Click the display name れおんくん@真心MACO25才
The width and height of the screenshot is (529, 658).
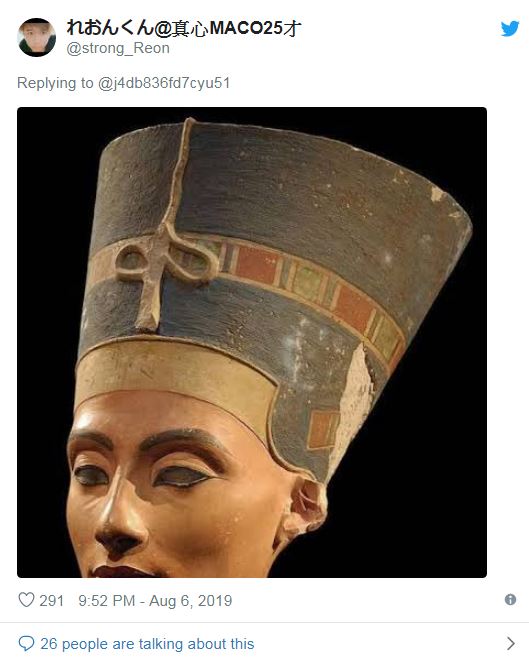pos(184,28)
